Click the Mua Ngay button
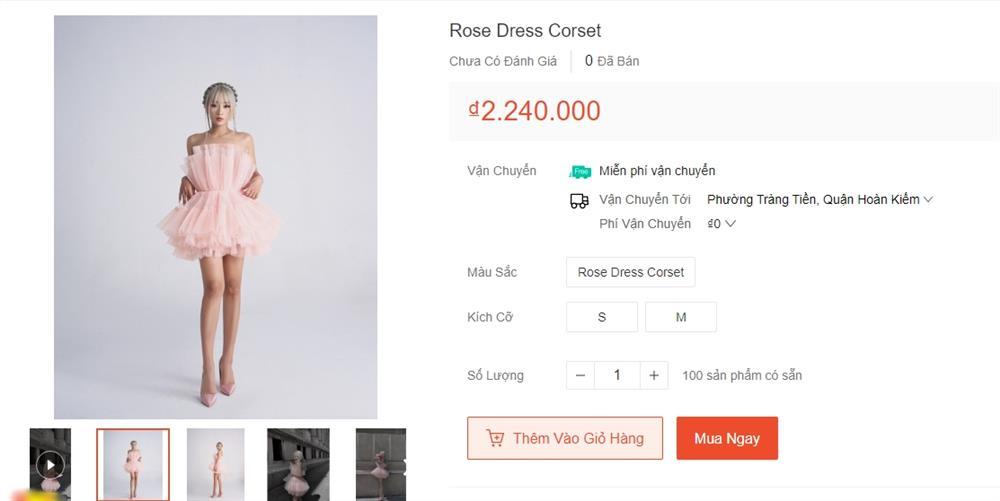1000x501 pixels. tap(727, 439)
